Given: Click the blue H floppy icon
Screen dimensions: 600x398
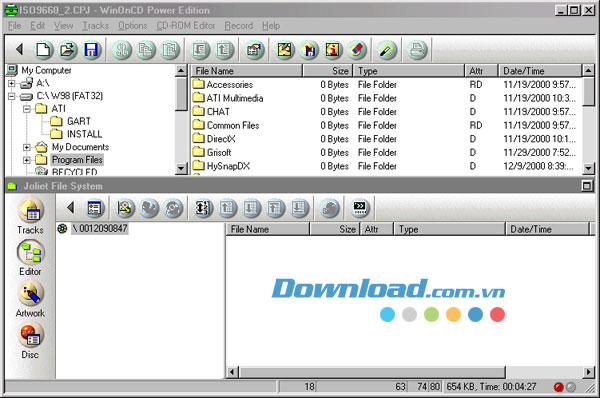Looking at the screenshot, I should click(309, 50).
